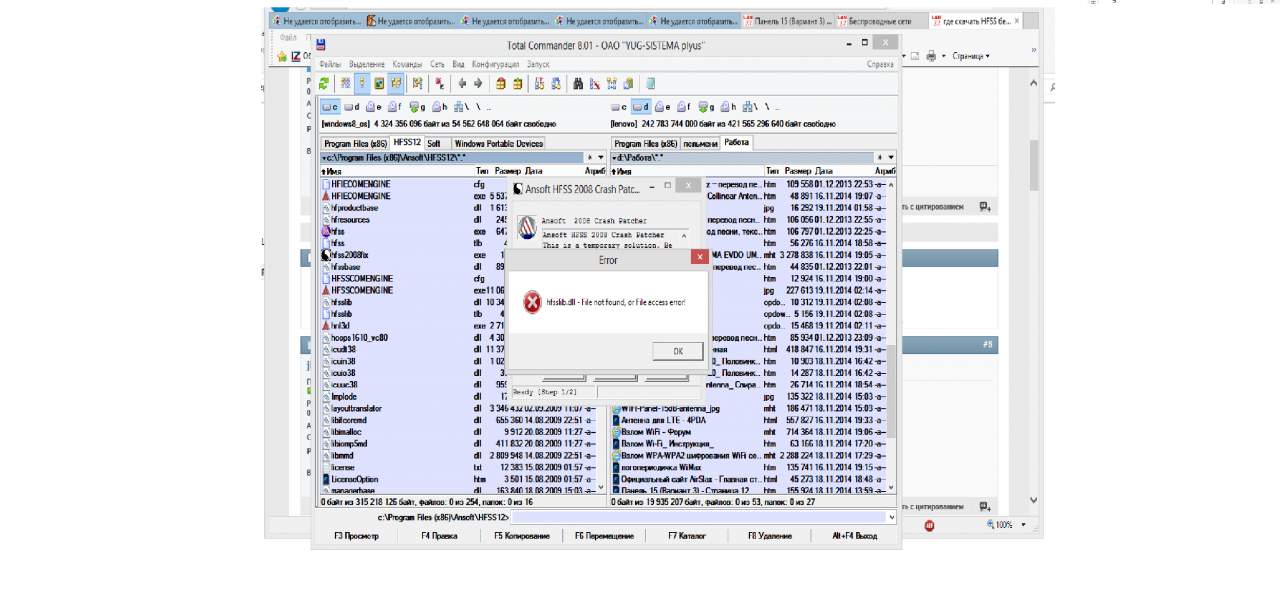Click F7 Каталог button
This screenshot has width=1280, height=611.
(687, 536)
